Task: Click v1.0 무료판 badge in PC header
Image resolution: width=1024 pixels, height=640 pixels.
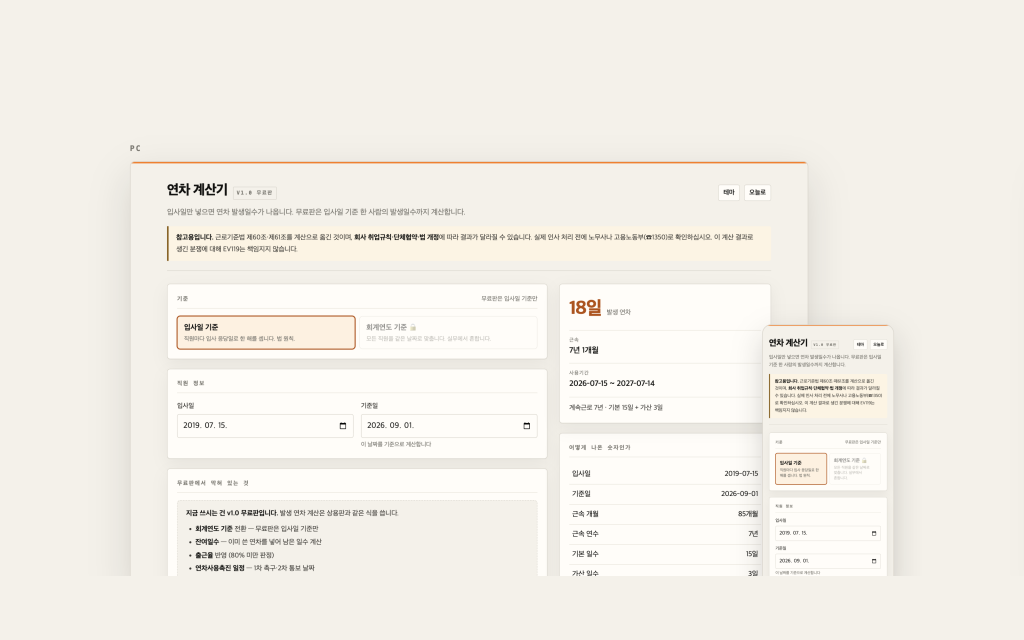Action: 255,193
